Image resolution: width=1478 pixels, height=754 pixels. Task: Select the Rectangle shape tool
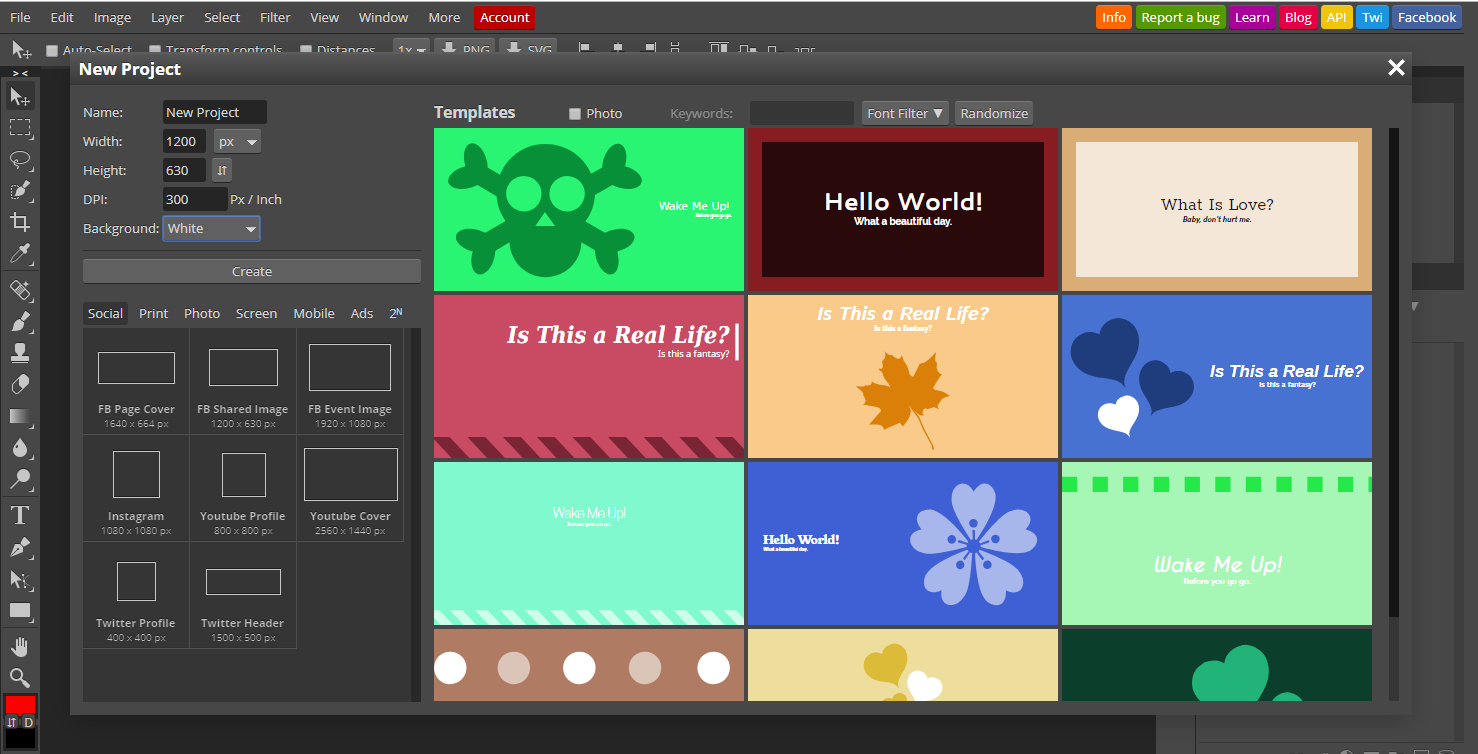tap(20, 610)
